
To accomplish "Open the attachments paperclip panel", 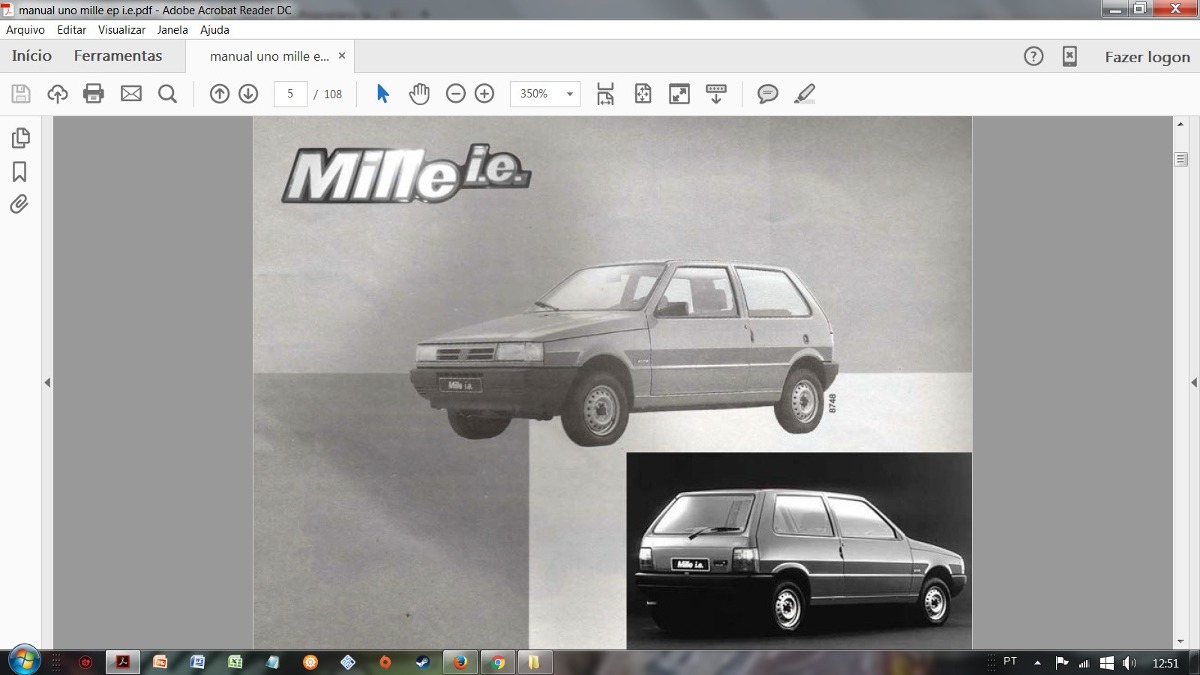I will point(19,204).
